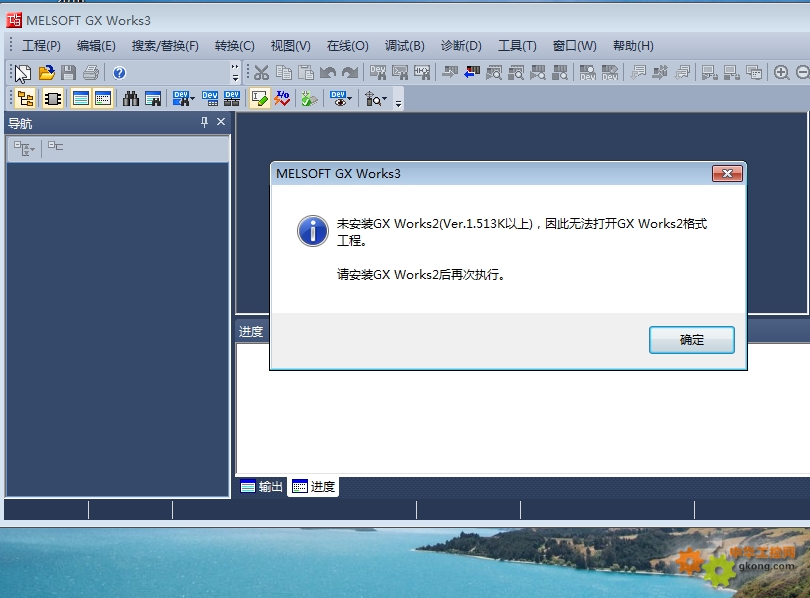Click the I/O check icon
Screen dimensions: 810x598
(x=282, y=99)
